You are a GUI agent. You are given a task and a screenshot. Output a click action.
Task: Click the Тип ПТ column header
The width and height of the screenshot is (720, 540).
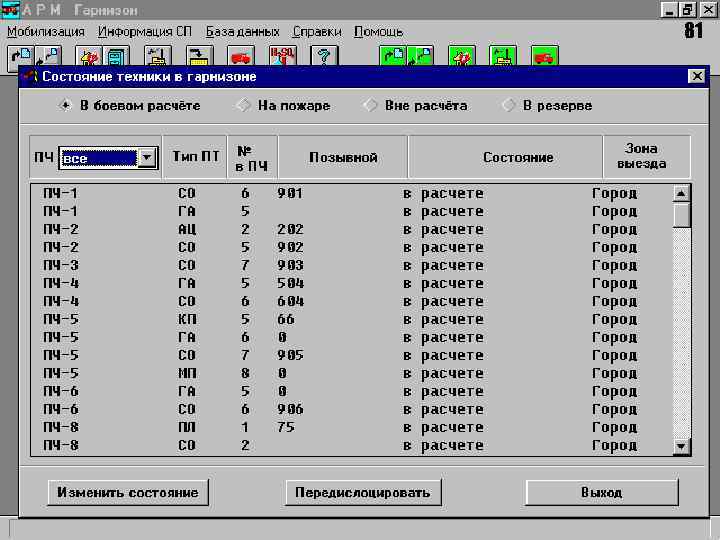[195, 157]
